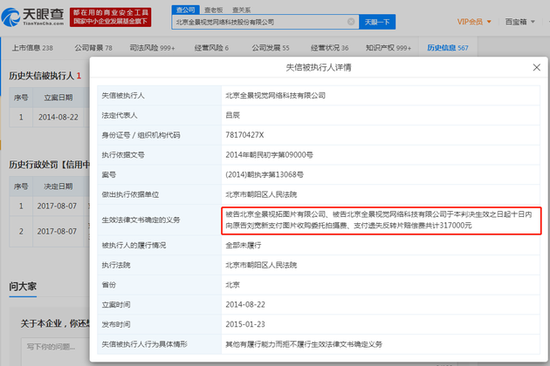Clear the search box with the X icon

350,22
